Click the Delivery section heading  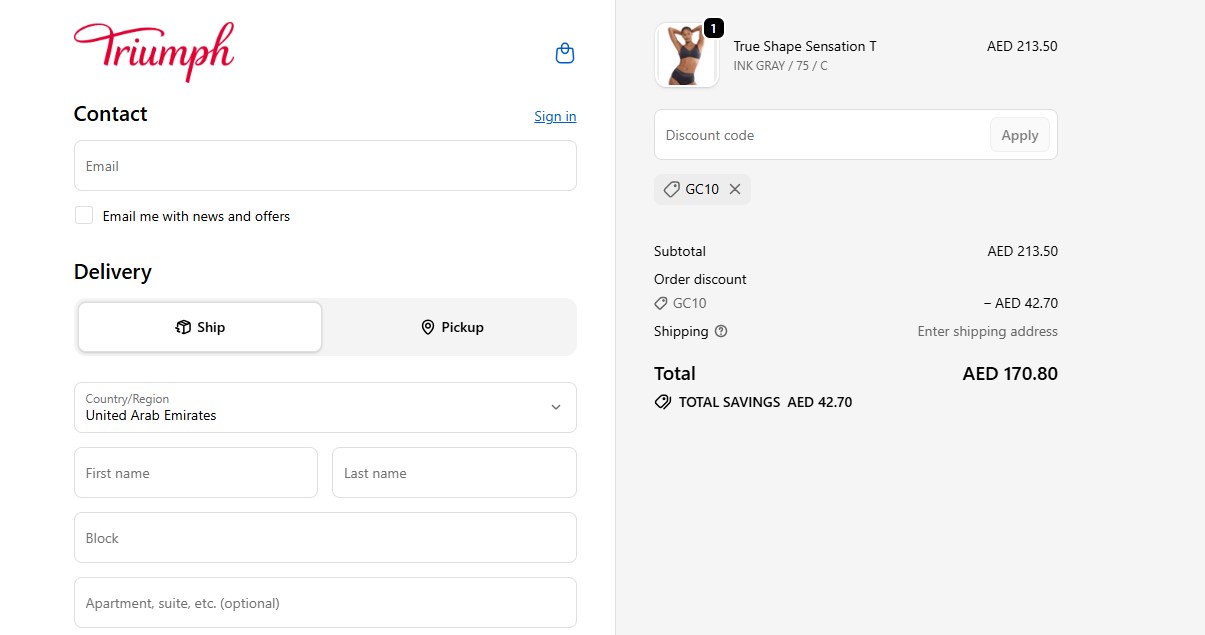click(x=113, y=272)
